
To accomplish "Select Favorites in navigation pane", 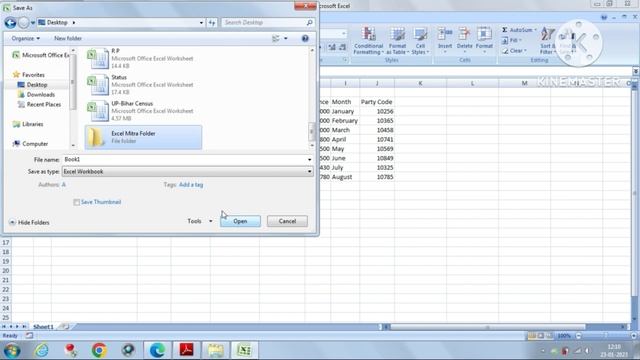I will (x=29, y=75).
